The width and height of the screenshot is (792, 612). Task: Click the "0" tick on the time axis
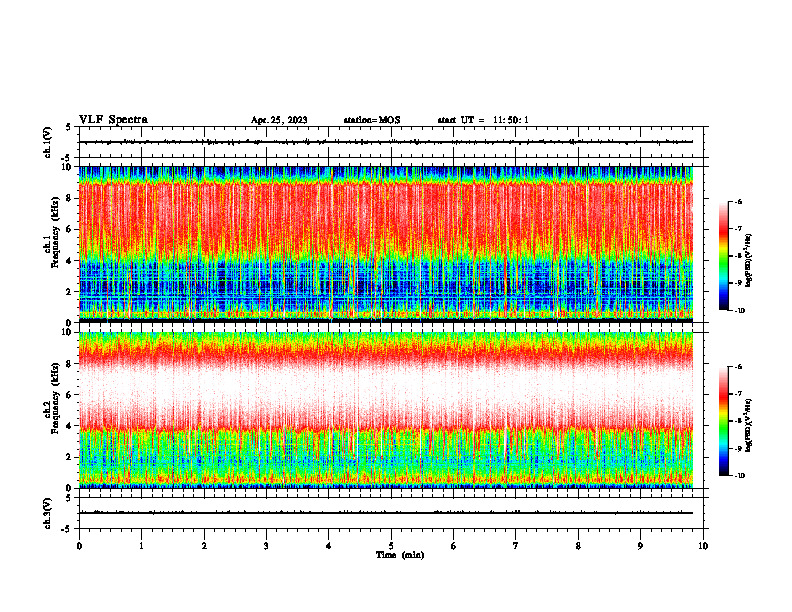79,546
